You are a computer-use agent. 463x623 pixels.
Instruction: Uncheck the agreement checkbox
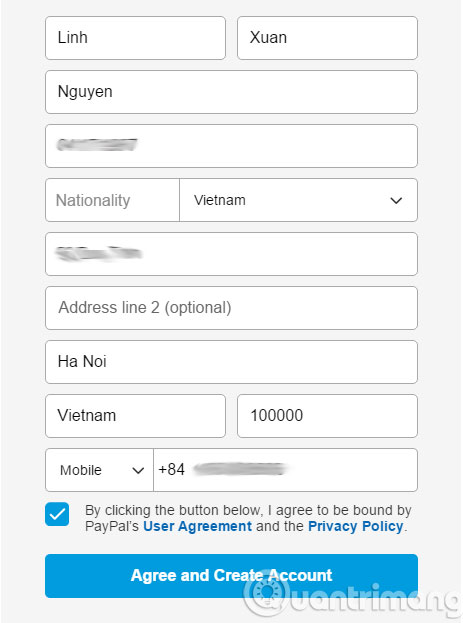pos(57,514)
